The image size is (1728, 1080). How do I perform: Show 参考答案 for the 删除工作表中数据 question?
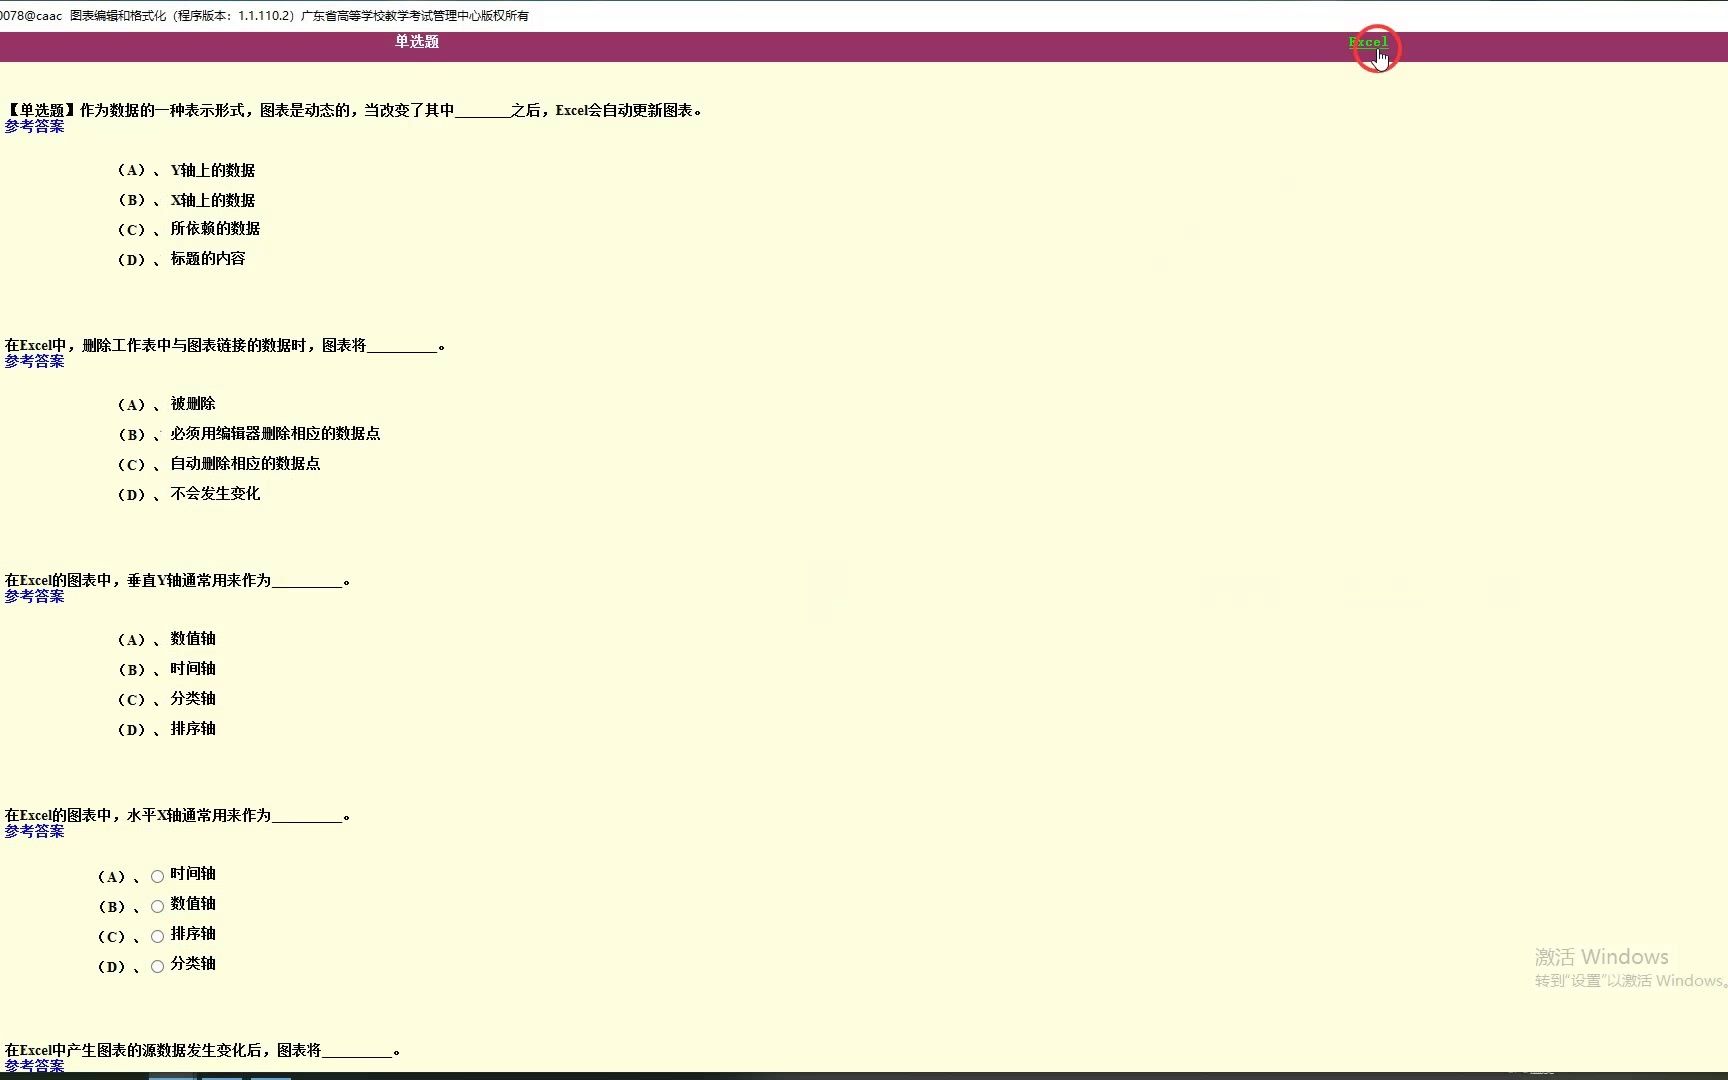tap(35, 362)
